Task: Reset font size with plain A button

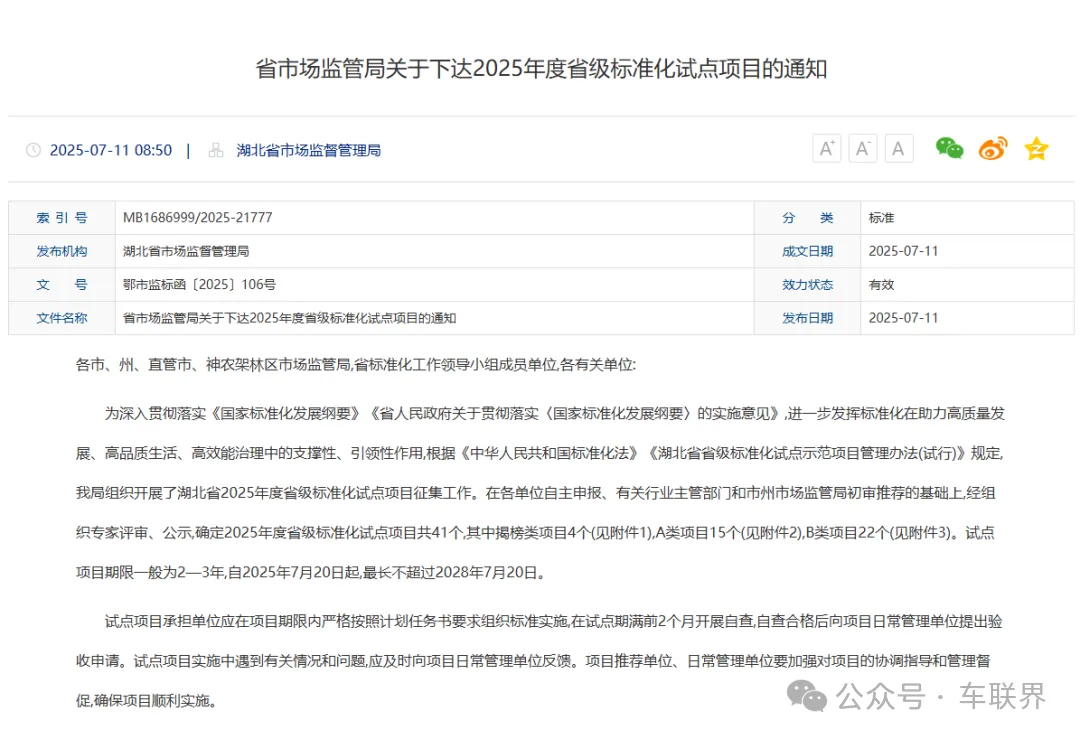Action: (x=898, y=149)
